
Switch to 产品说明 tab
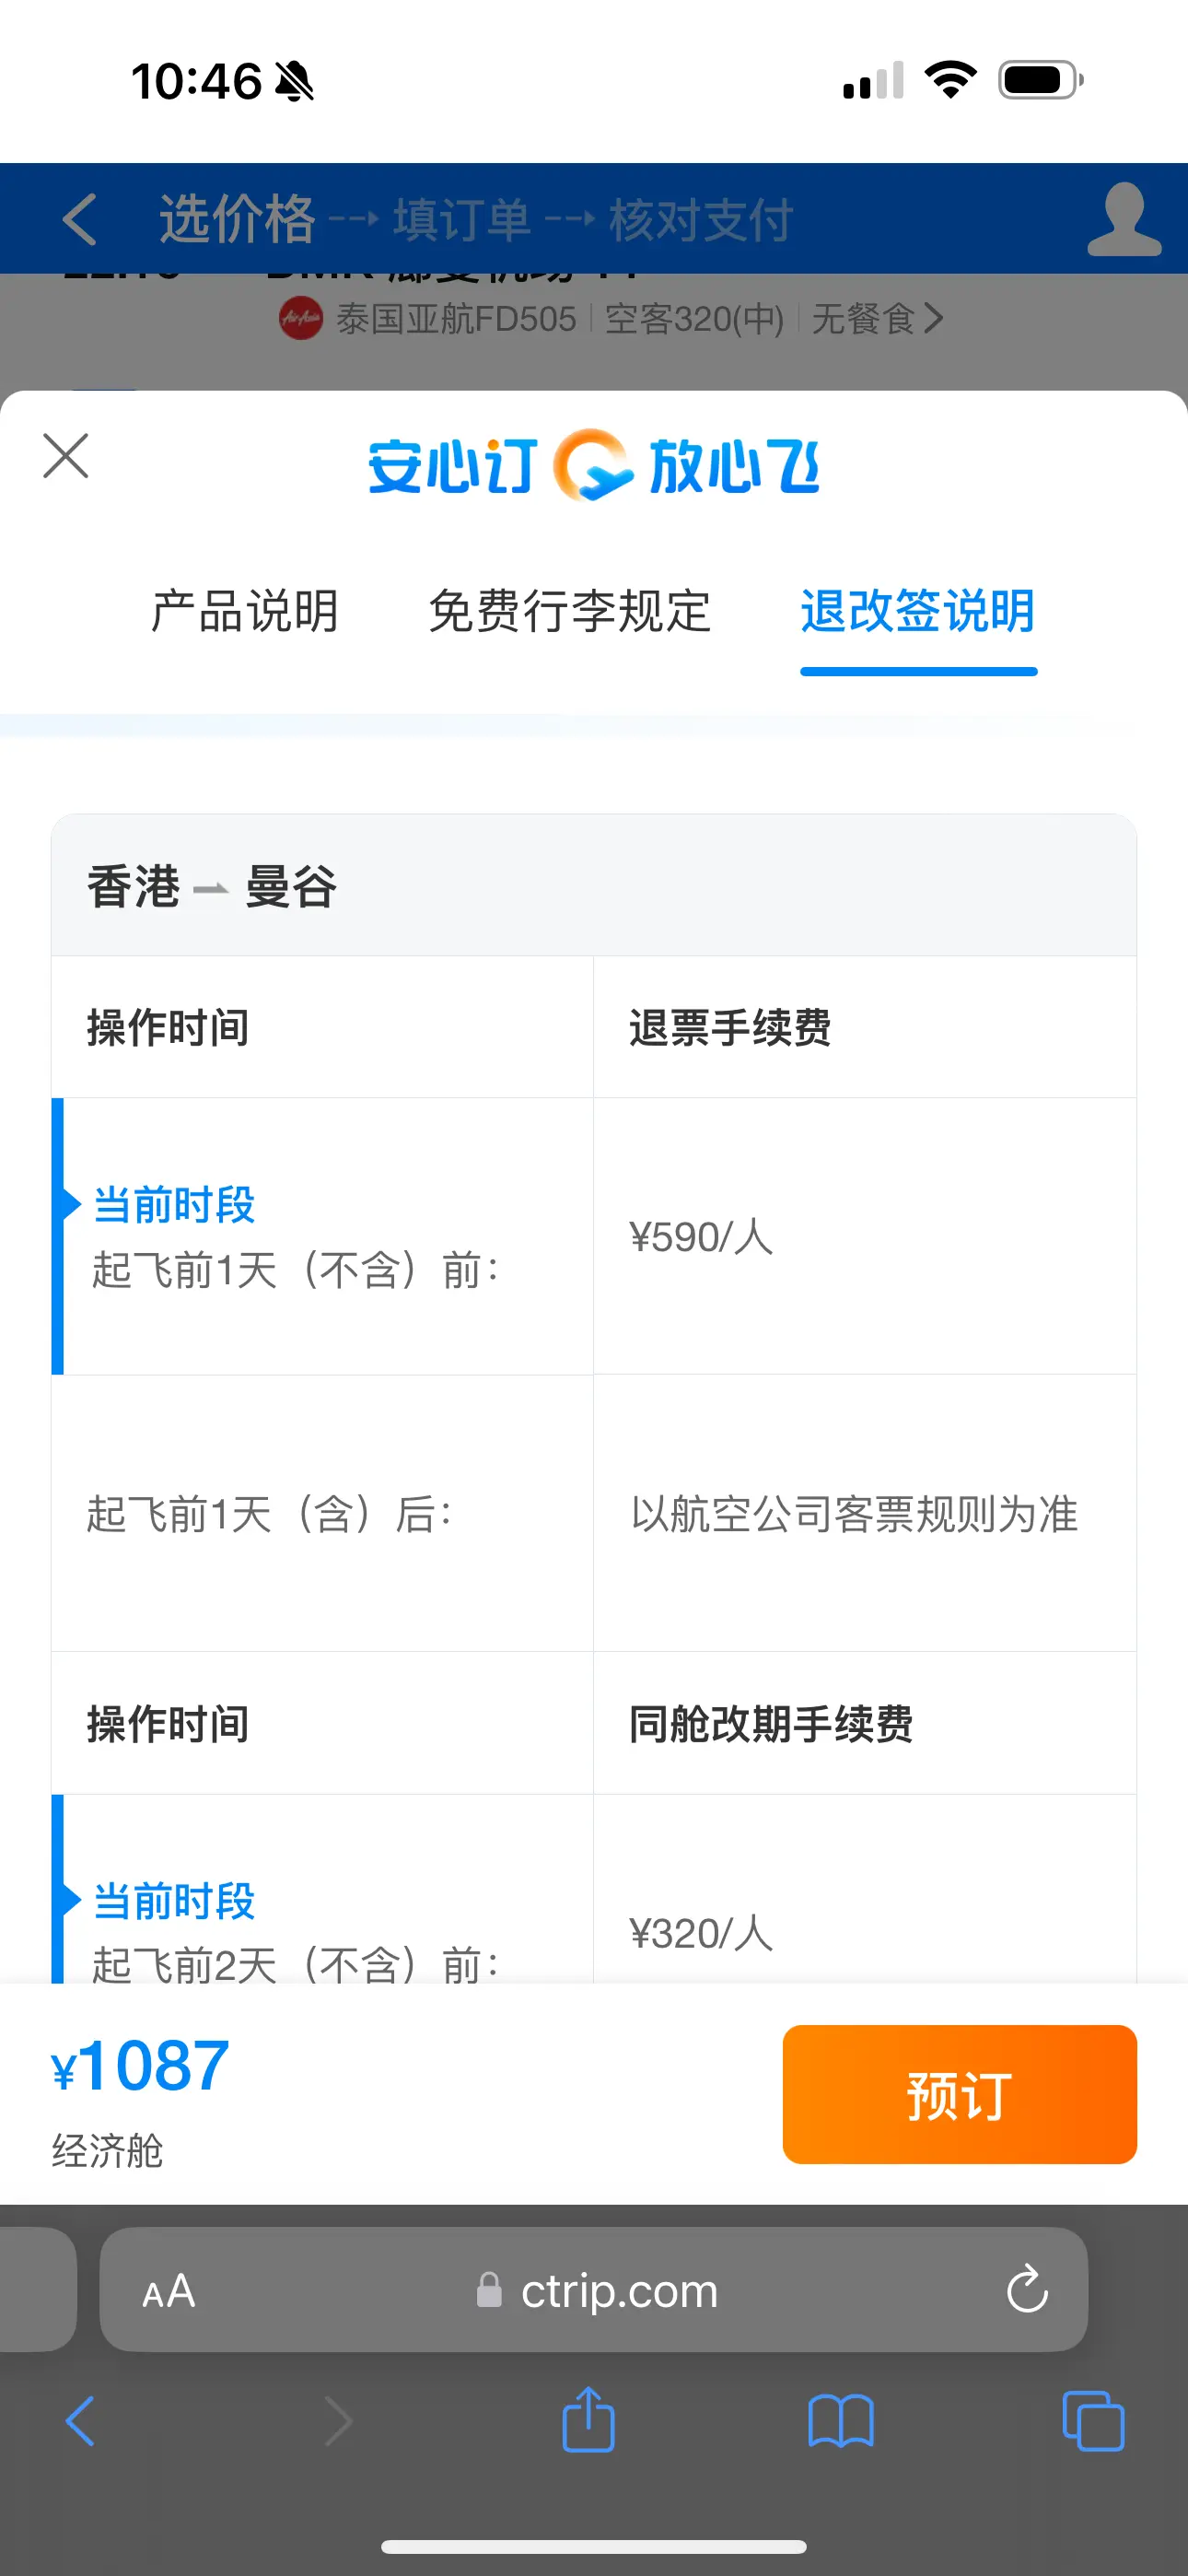tap(245, 611)
